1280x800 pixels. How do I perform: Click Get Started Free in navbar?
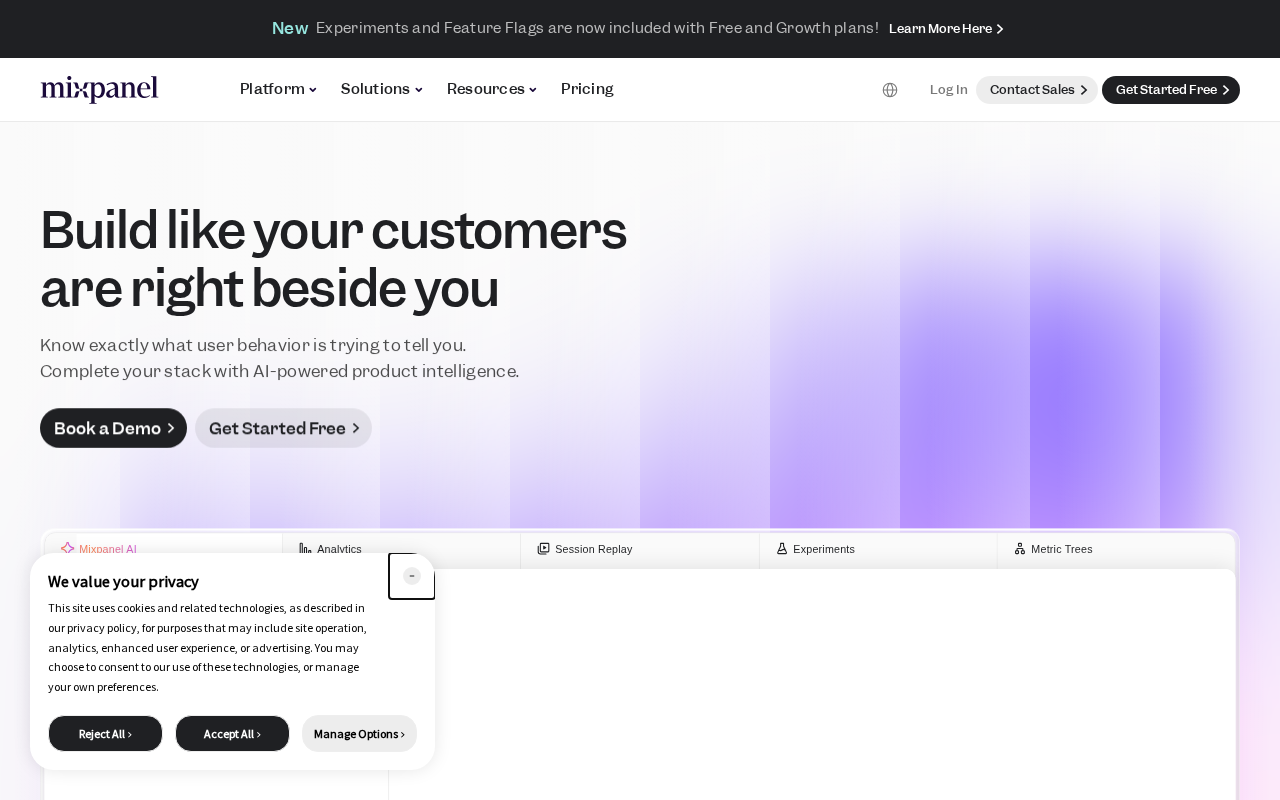click(1171, 90)
